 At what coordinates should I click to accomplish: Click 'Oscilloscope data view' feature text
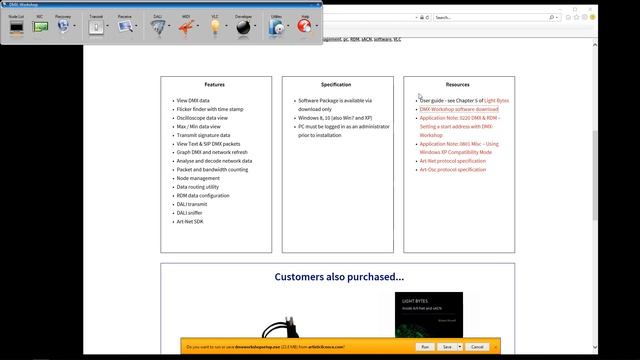202,118
